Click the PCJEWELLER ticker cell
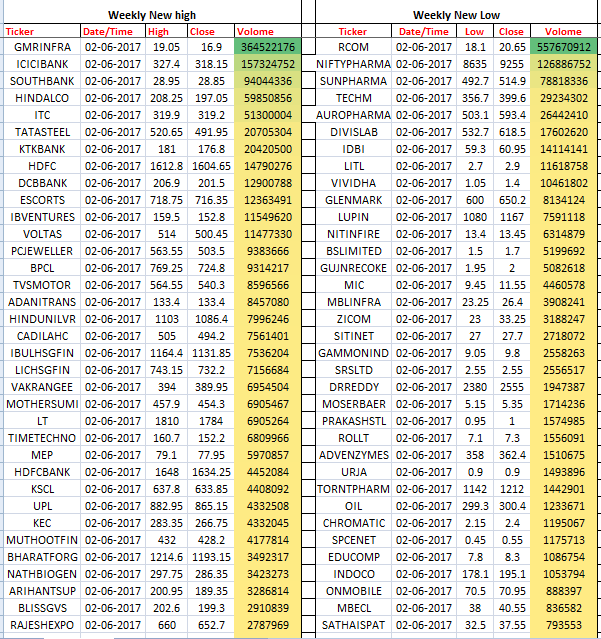Screen dimensions: 601x639 tap(42, 251)
